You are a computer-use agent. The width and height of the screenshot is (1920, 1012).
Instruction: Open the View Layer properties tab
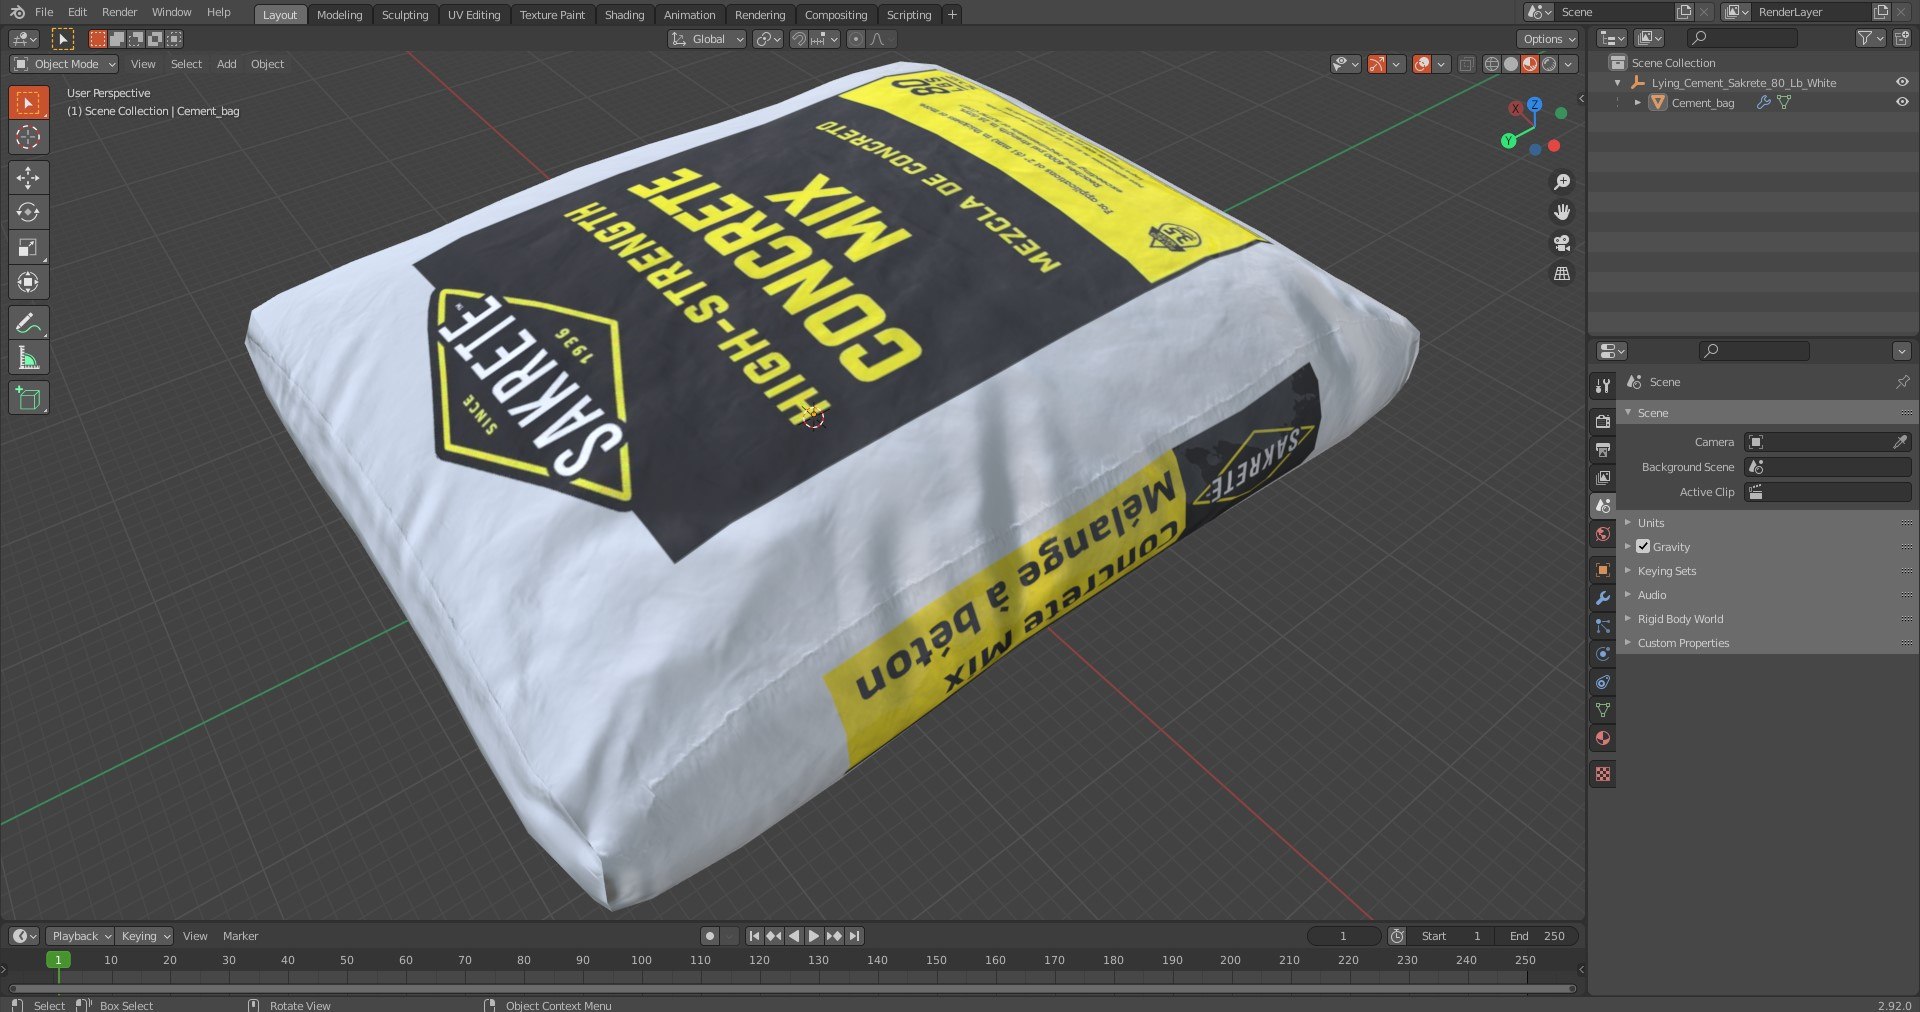coord(1603,478)
